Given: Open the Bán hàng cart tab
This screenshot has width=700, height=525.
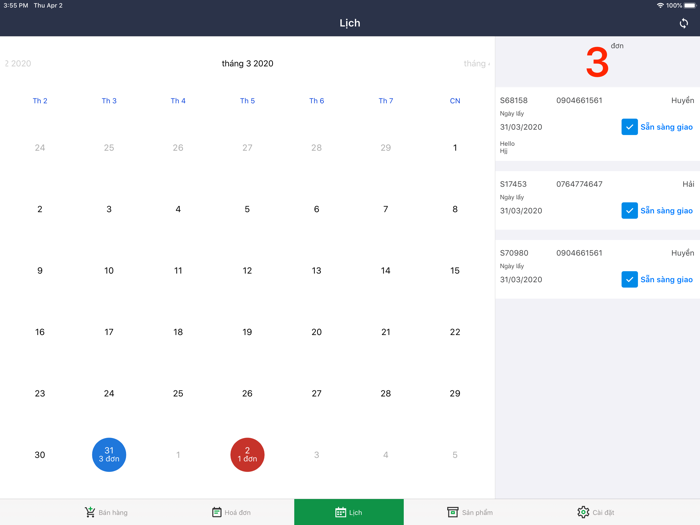Looking at the screenshot, I should pos(106,512).
